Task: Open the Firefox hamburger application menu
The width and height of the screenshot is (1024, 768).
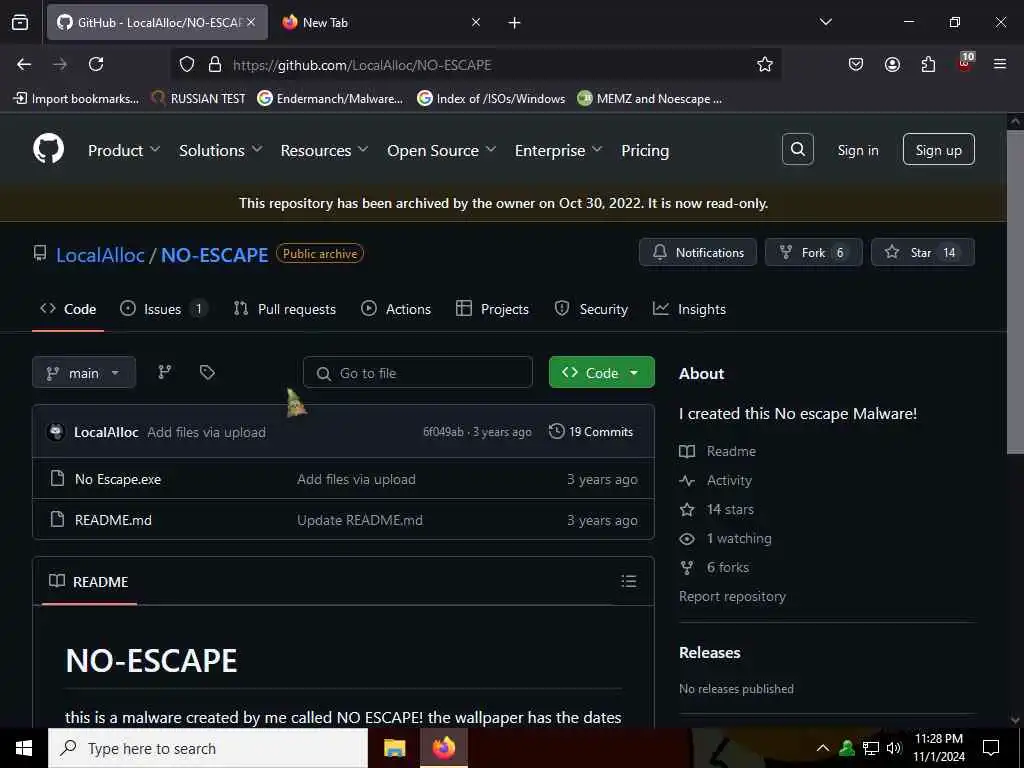Action: click(x=1000, y=64)
